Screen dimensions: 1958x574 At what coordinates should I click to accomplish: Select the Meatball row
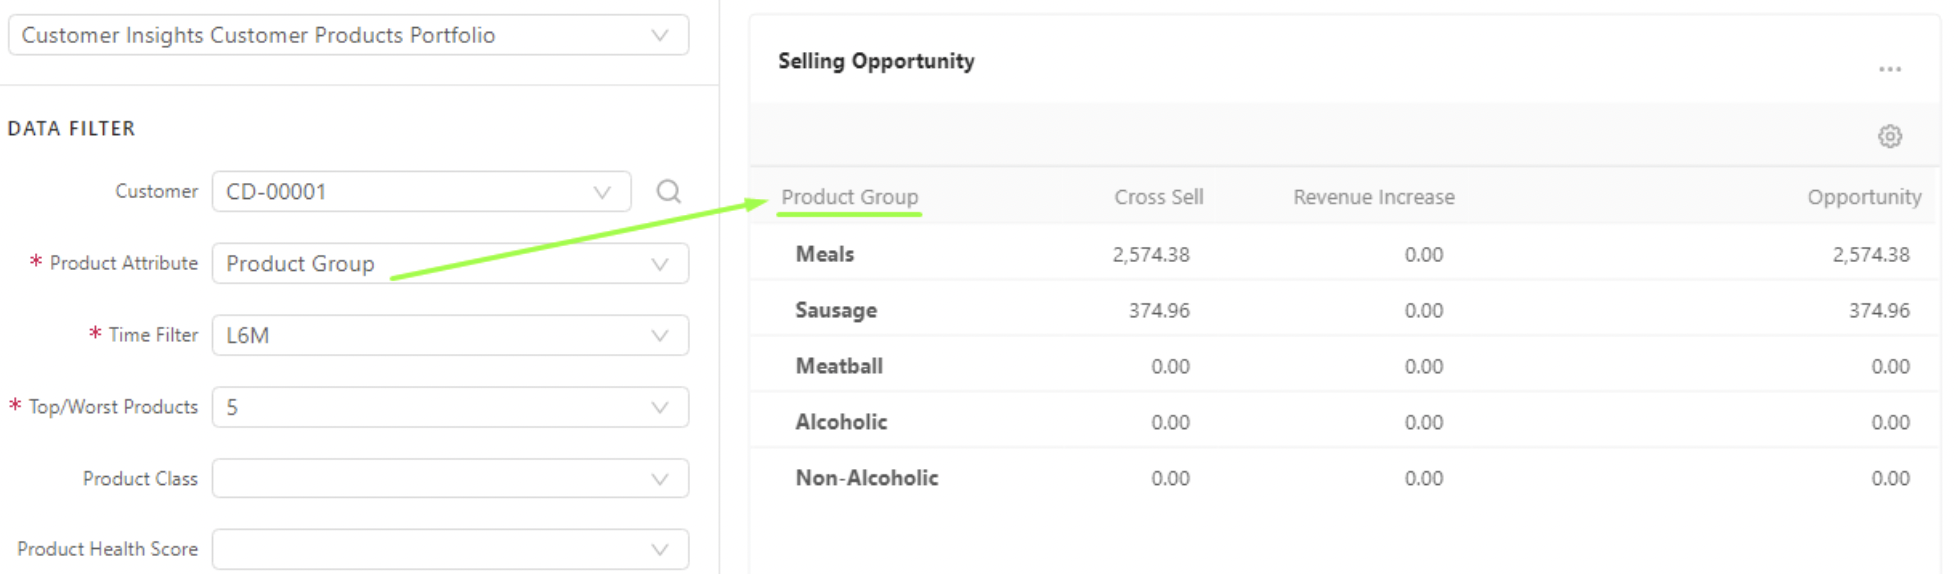pos(838,366)
